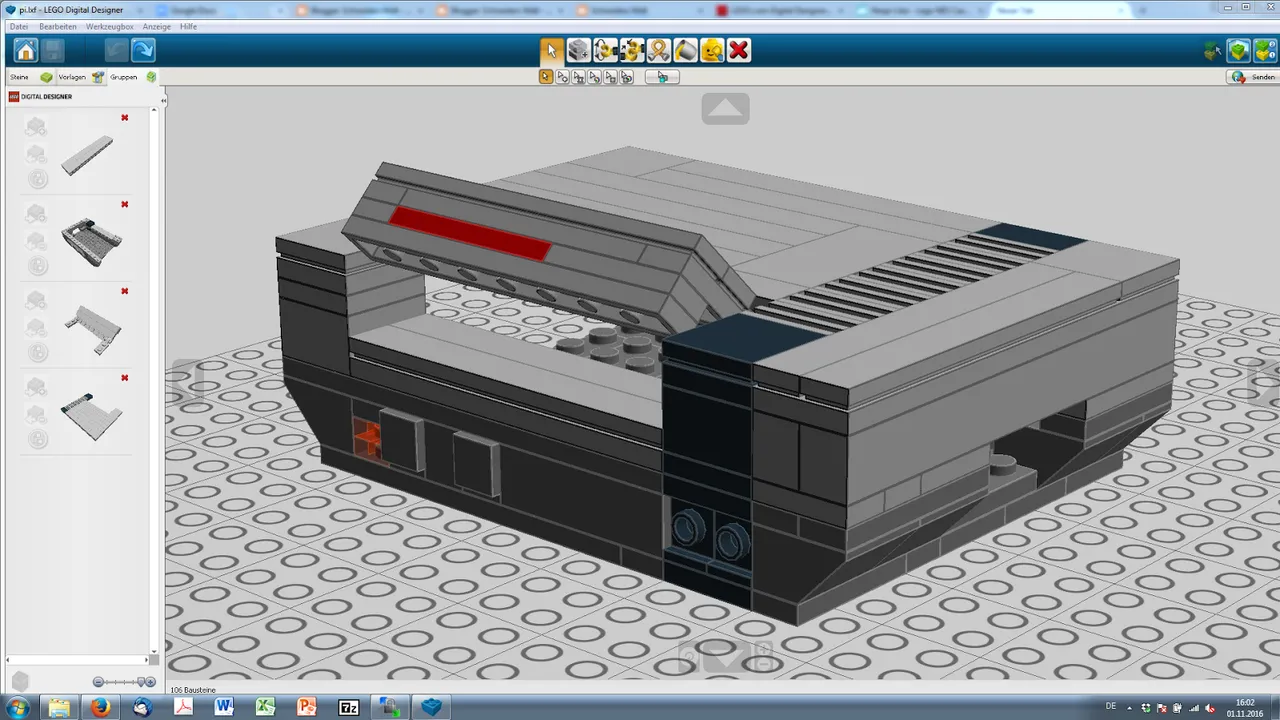Collapse the left brick palette panel
Screen dimensions: 1280x720
(164, 100)
